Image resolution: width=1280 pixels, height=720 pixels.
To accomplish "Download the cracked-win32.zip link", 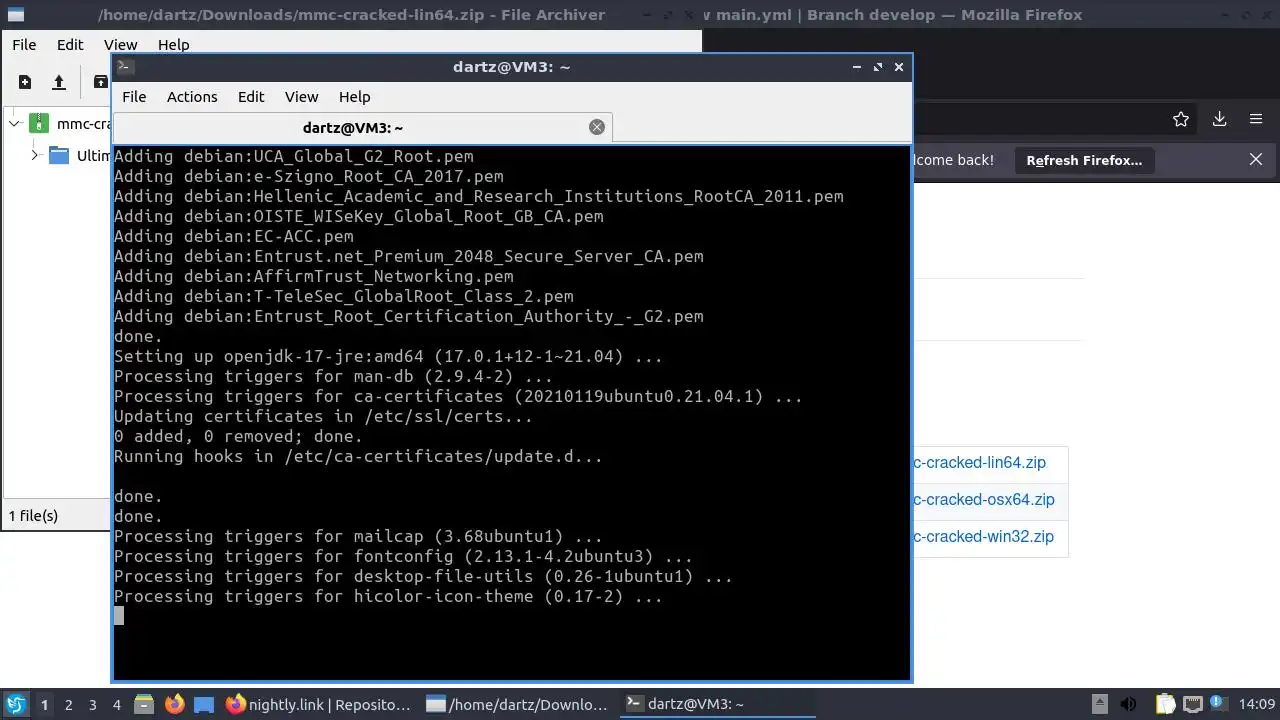I will 983,537.
